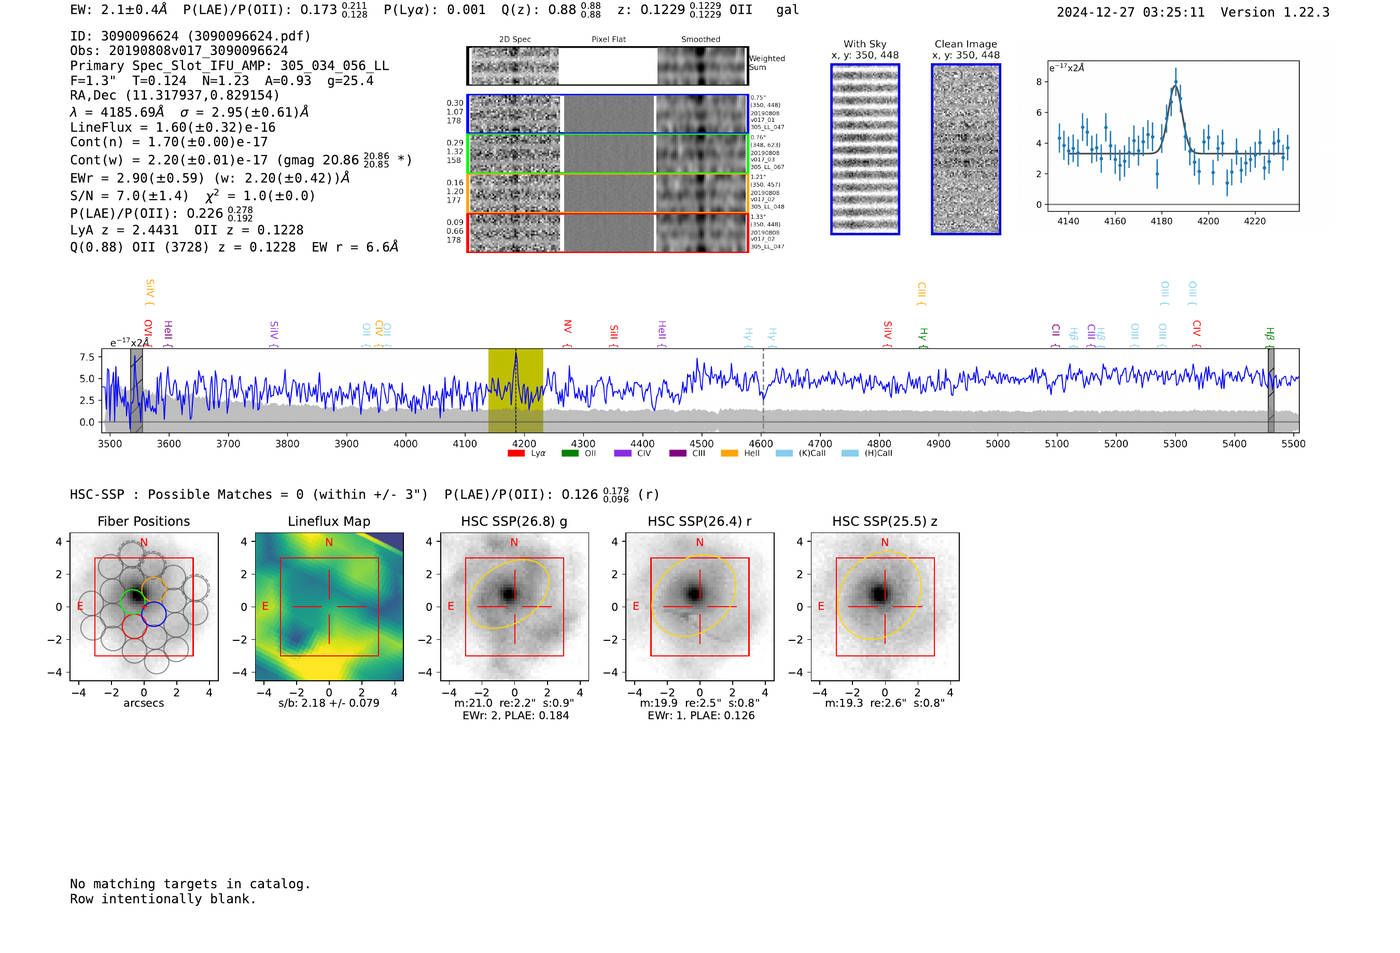Select the Gaussian emission line fit plot

[1172, 136]
